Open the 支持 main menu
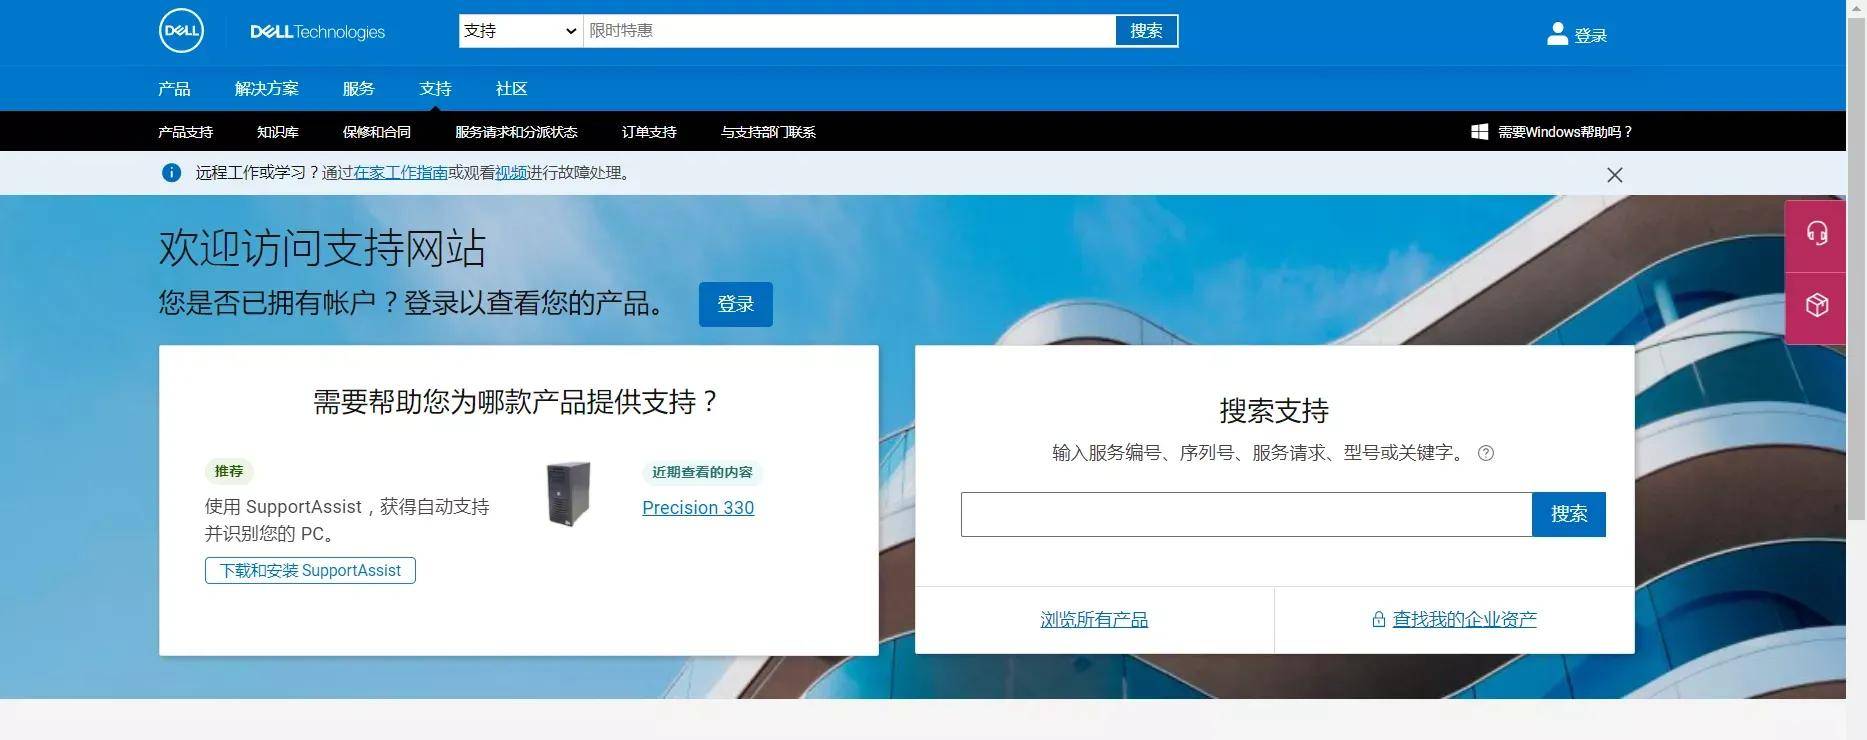This screenshot has height=740, width=1867. [435, 89]
